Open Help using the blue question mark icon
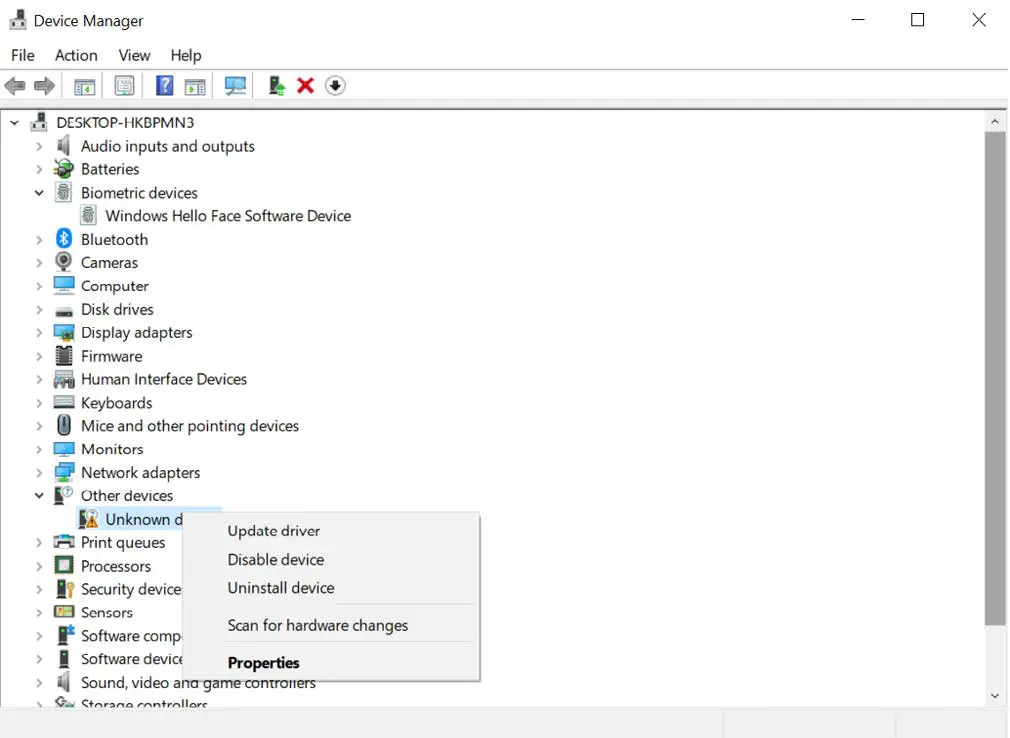Image resolution: width=1010 pixels, height=738 pixels. click(164, 85)
